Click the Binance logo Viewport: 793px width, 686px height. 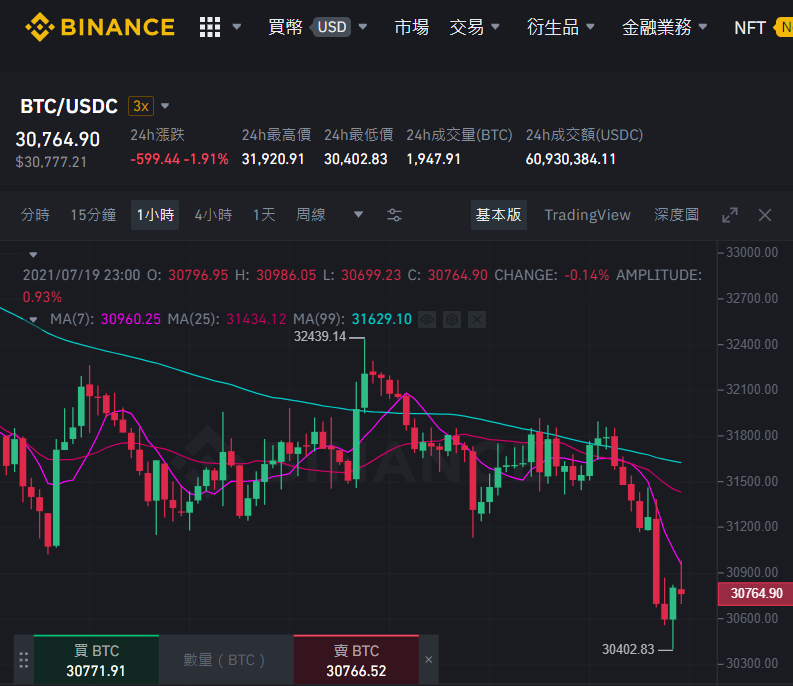100,27
